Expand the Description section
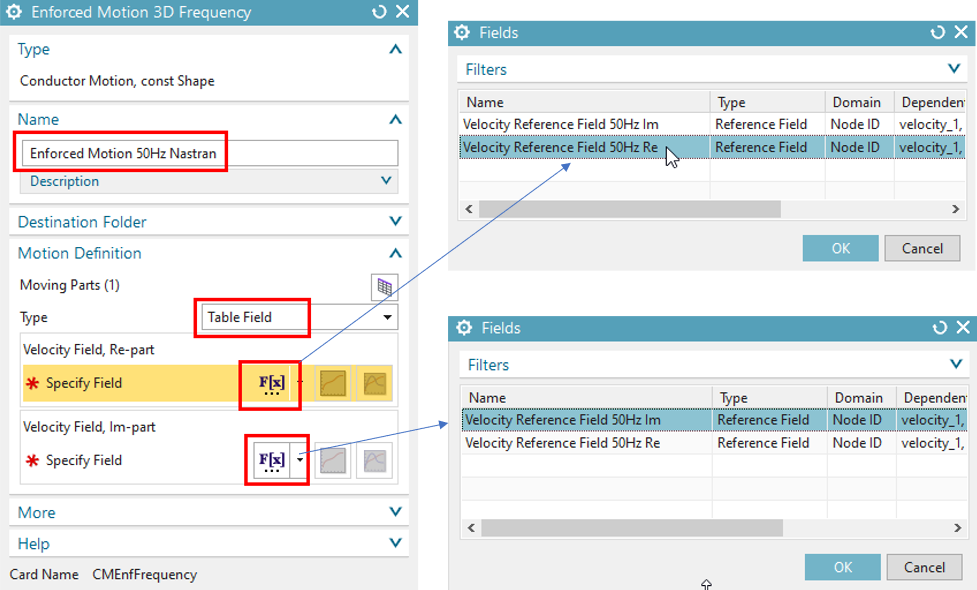Image resolution: width=977 pixels, height=590 pixels. coord(386,181)
